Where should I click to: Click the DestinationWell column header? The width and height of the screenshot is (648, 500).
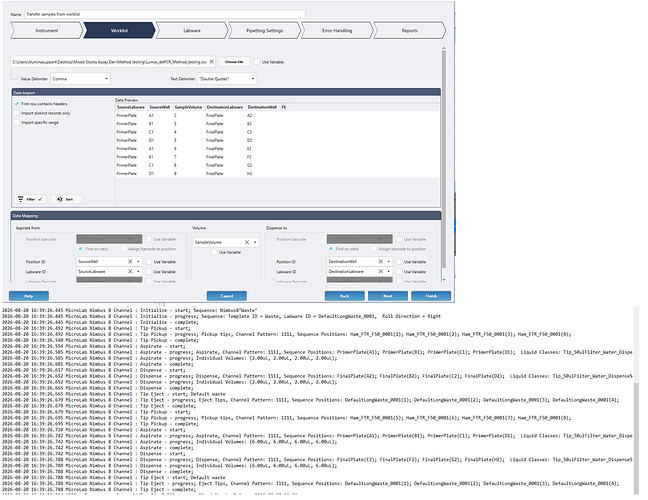tap(262, 107)
